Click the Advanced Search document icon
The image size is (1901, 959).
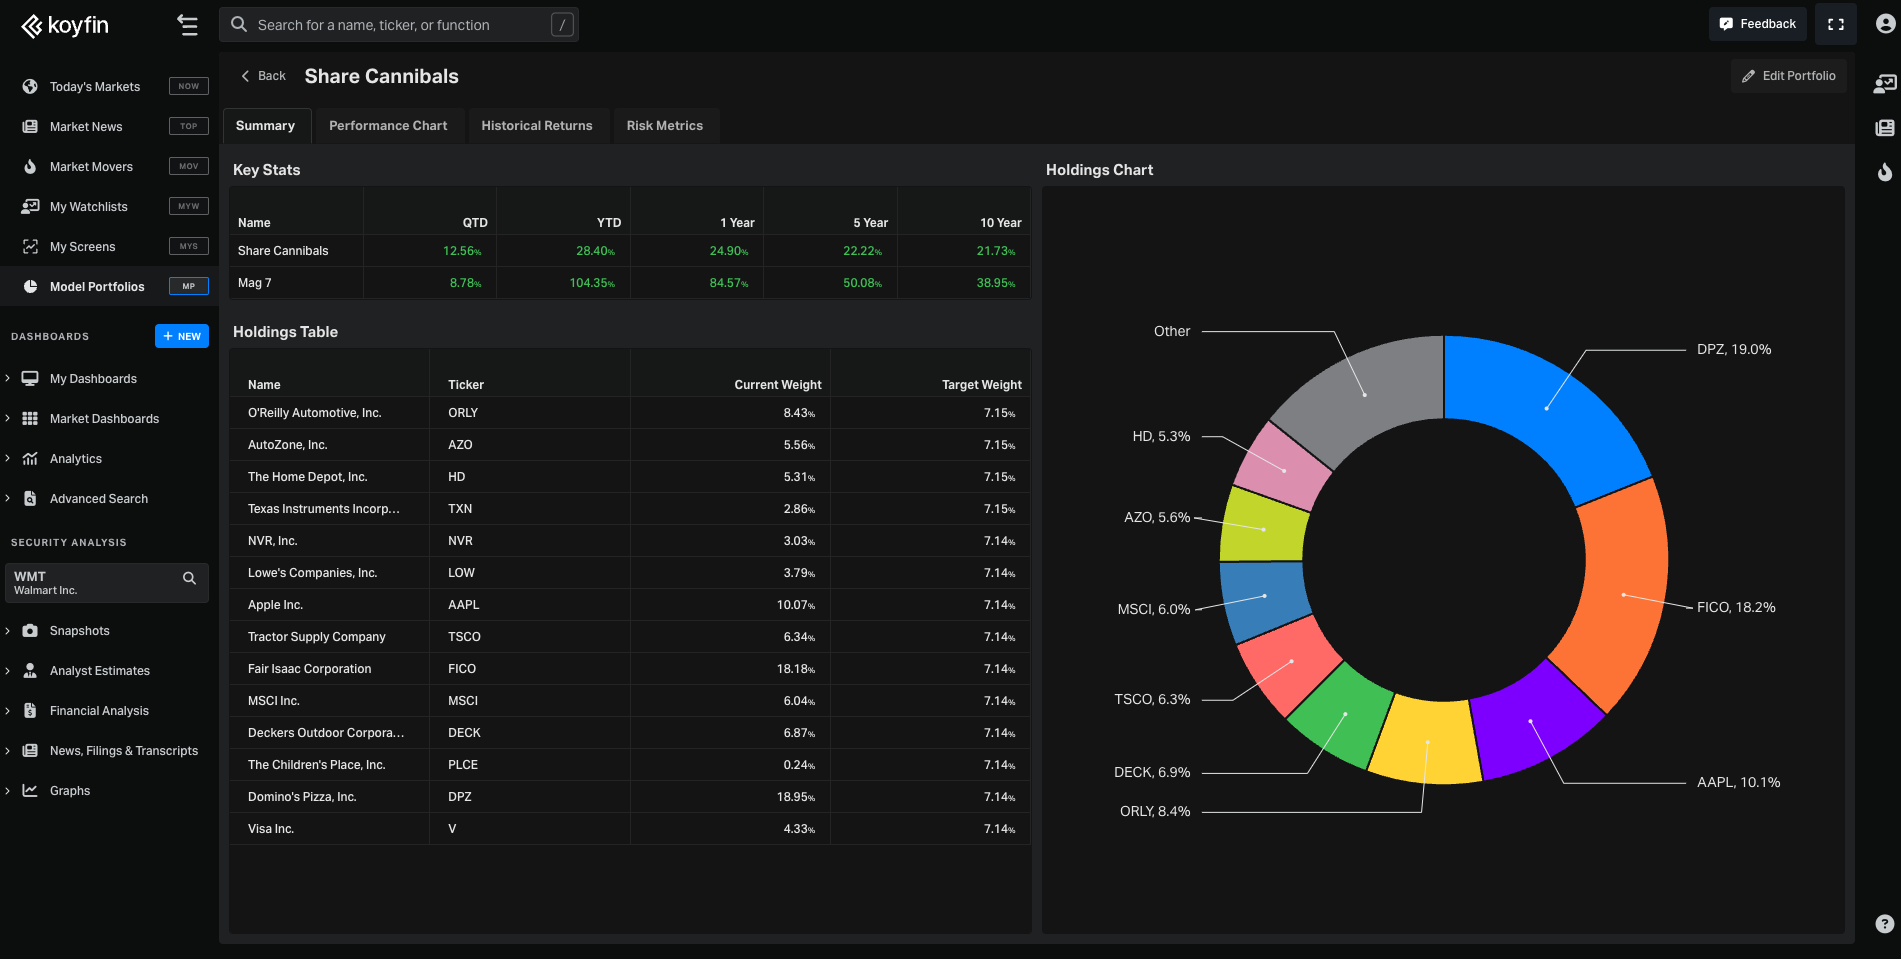[30, 499]
